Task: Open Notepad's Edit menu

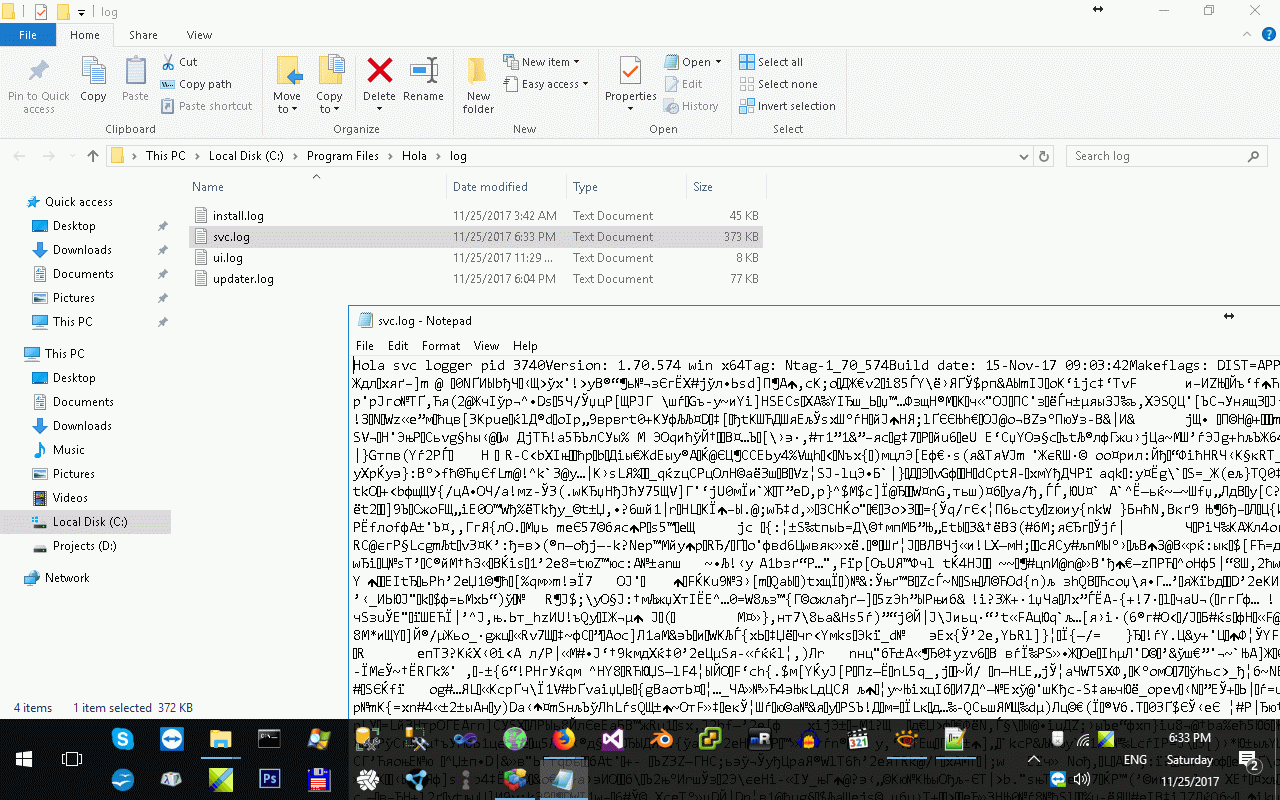Action: (x=397, y=346)
